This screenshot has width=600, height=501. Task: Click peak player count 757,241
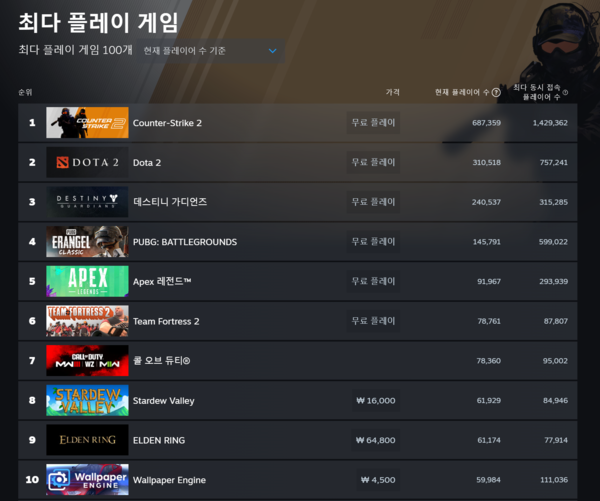tap(554, 162)
